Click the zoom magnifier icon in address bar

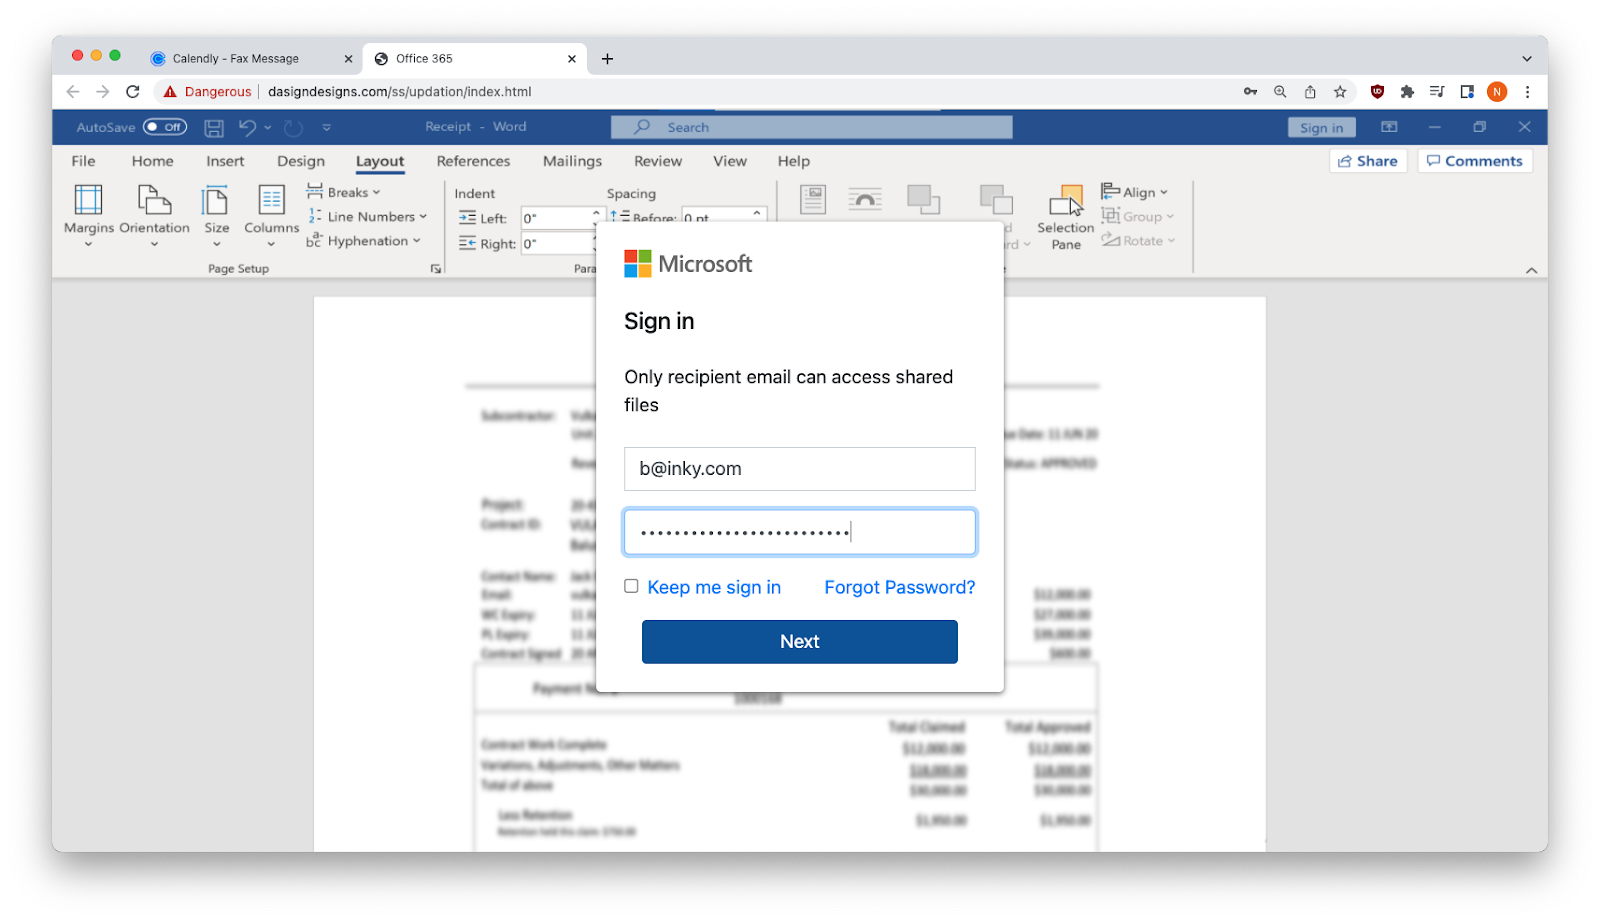1280,91
